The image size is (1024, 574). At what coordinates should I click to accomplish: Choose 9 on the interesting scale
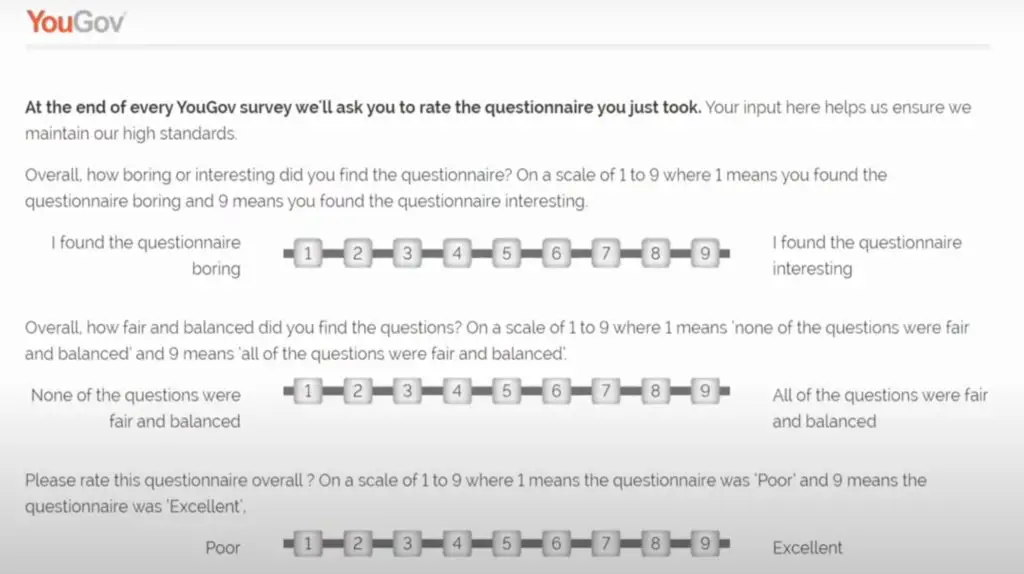(x=705, y=253)
